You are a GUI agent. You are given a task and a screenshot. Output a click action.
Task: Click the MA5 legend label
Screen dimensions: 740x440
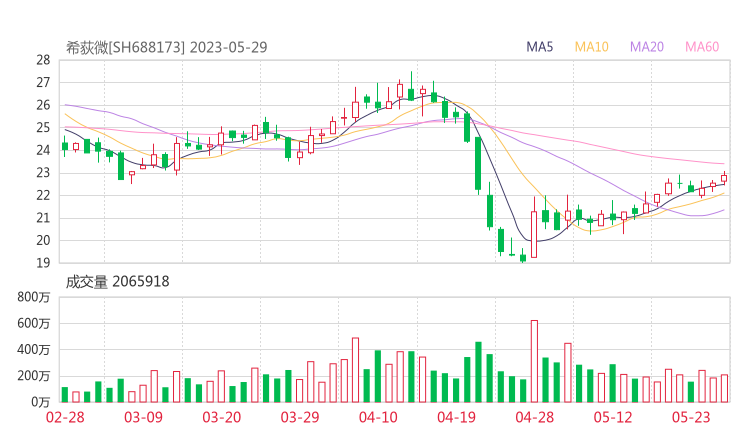(x=539, y=47)
